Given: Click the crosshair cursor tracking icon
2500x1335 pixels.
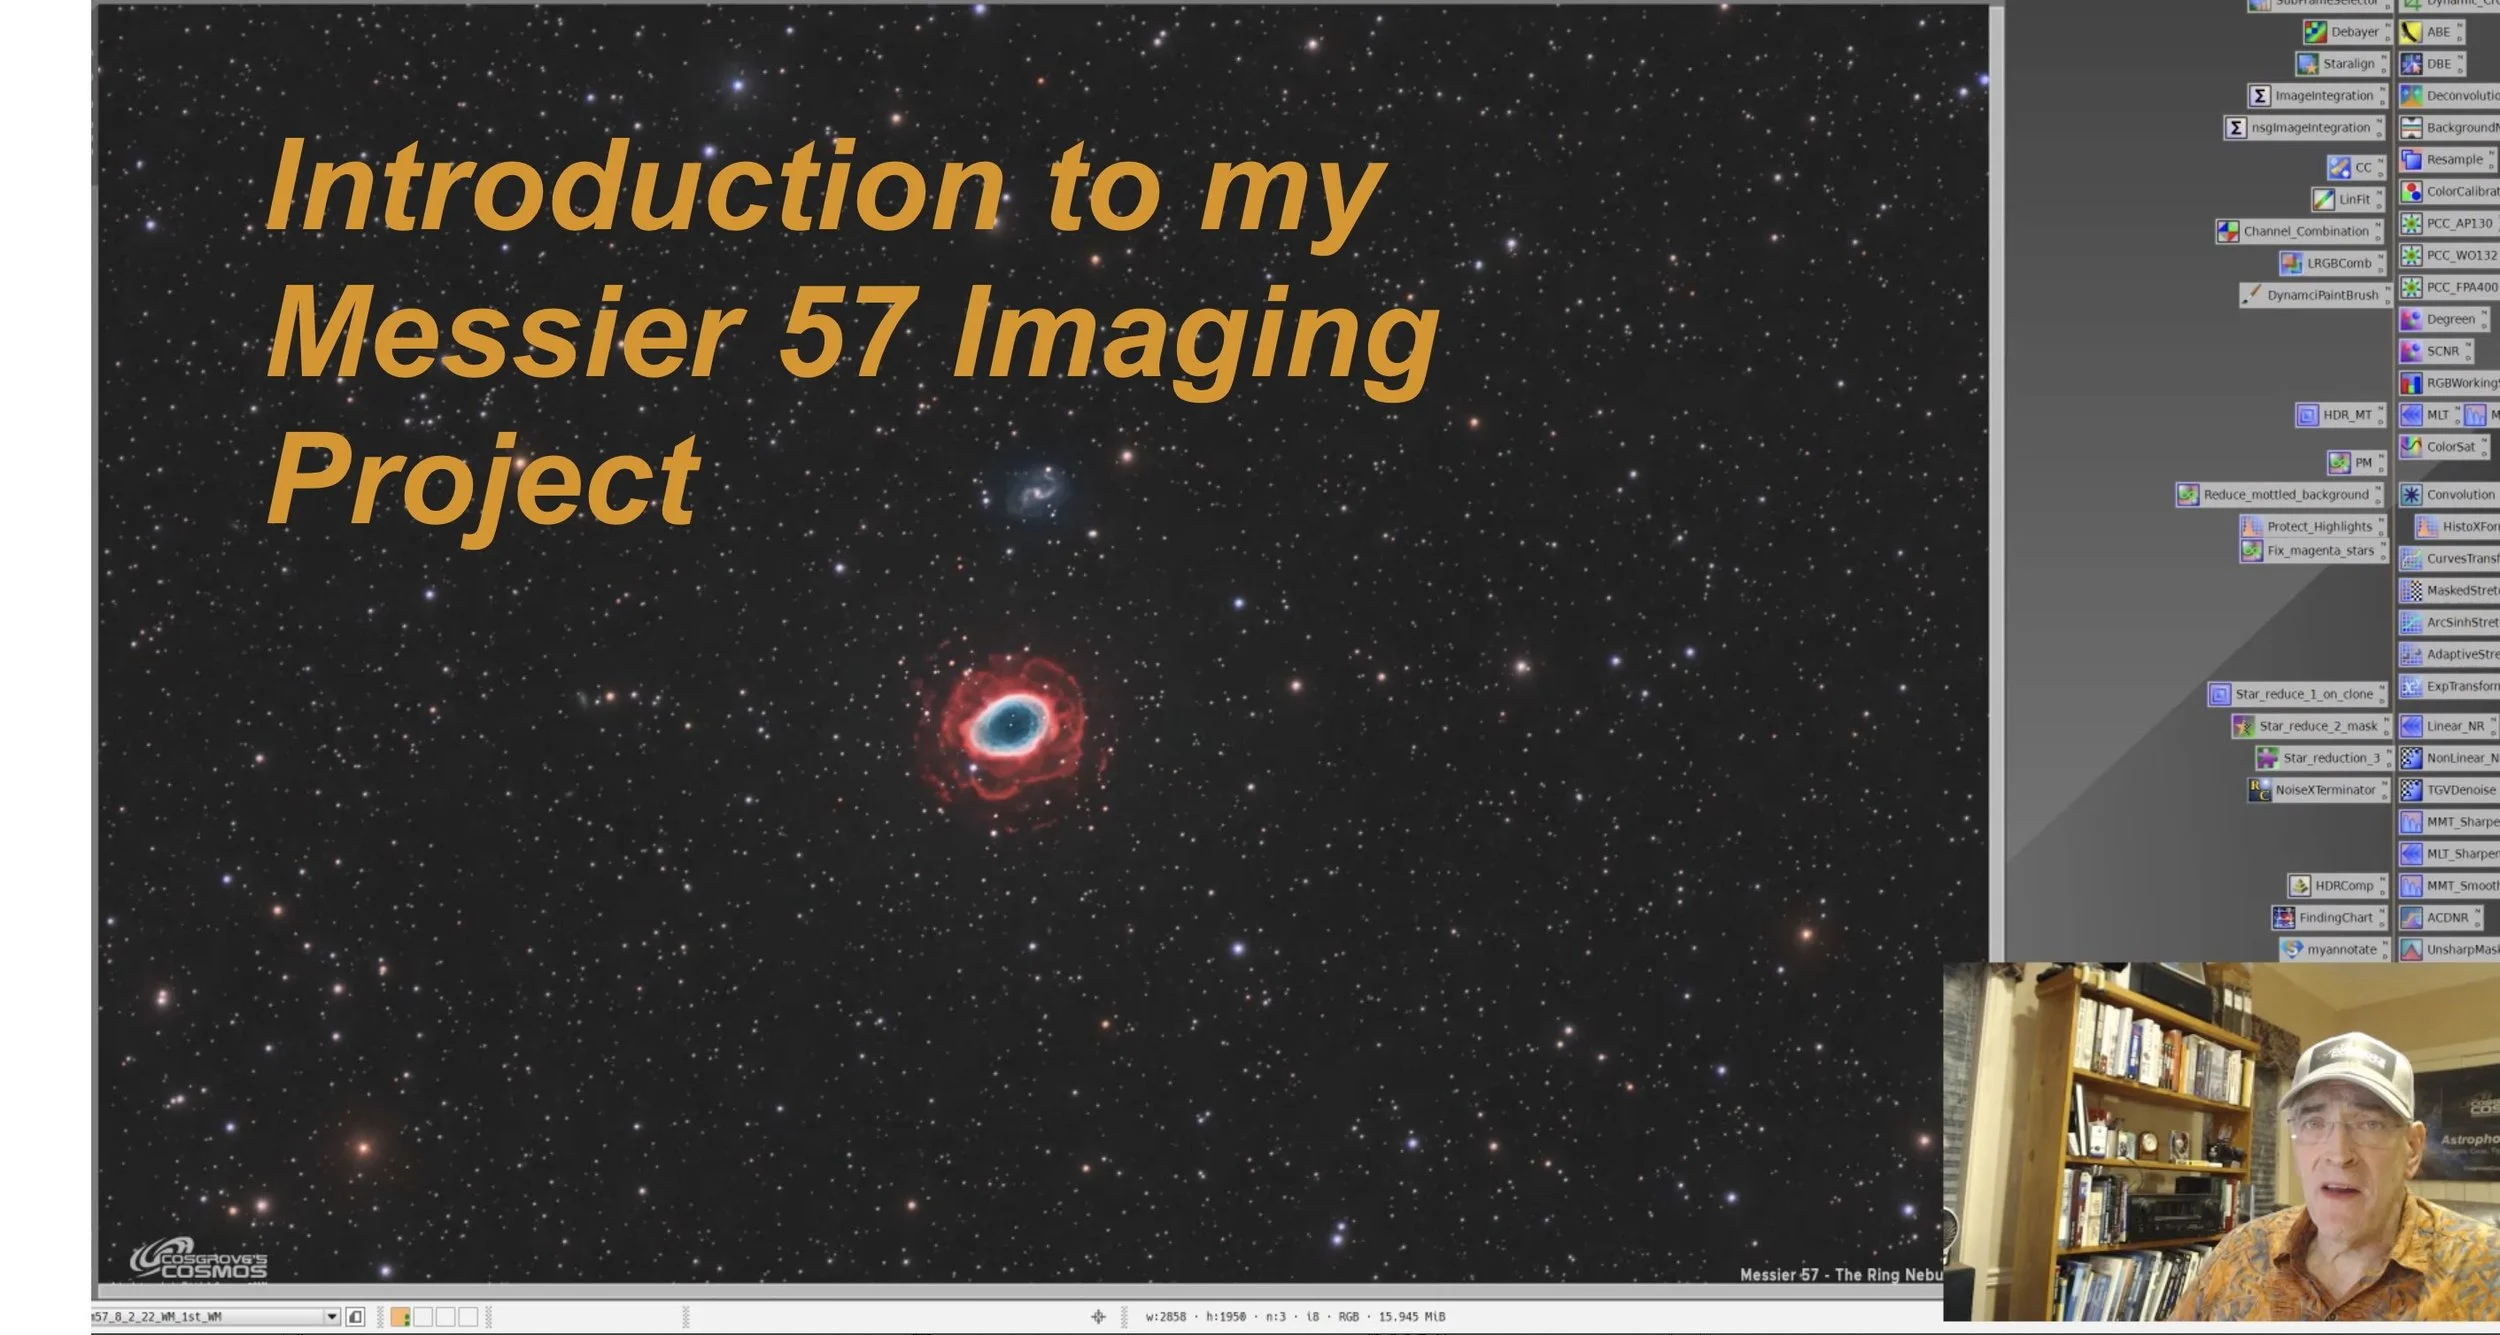Looking at the screenshot, I should [1098, 1317].
